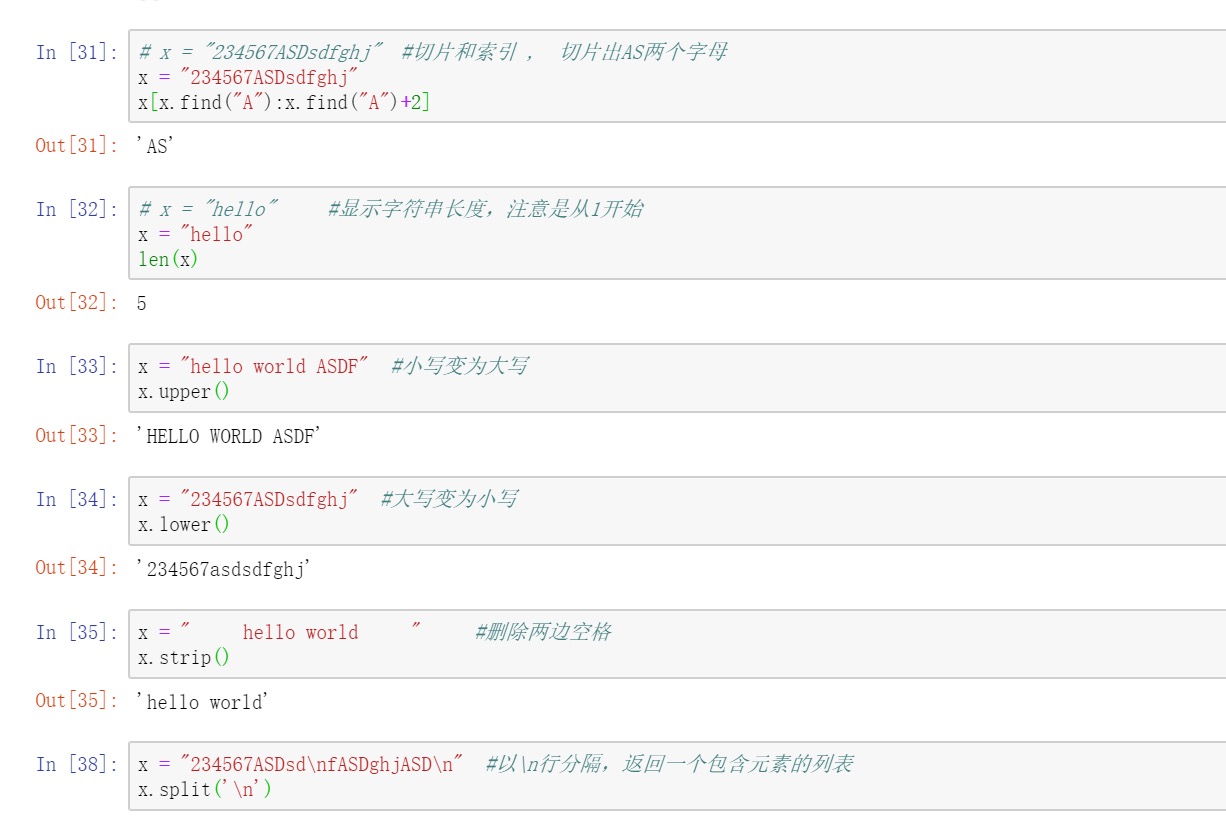Image resolution: width=1226 pixels, height=820 pixels.
Task: Select the cell via In [32] prompt
Action: 76,209
